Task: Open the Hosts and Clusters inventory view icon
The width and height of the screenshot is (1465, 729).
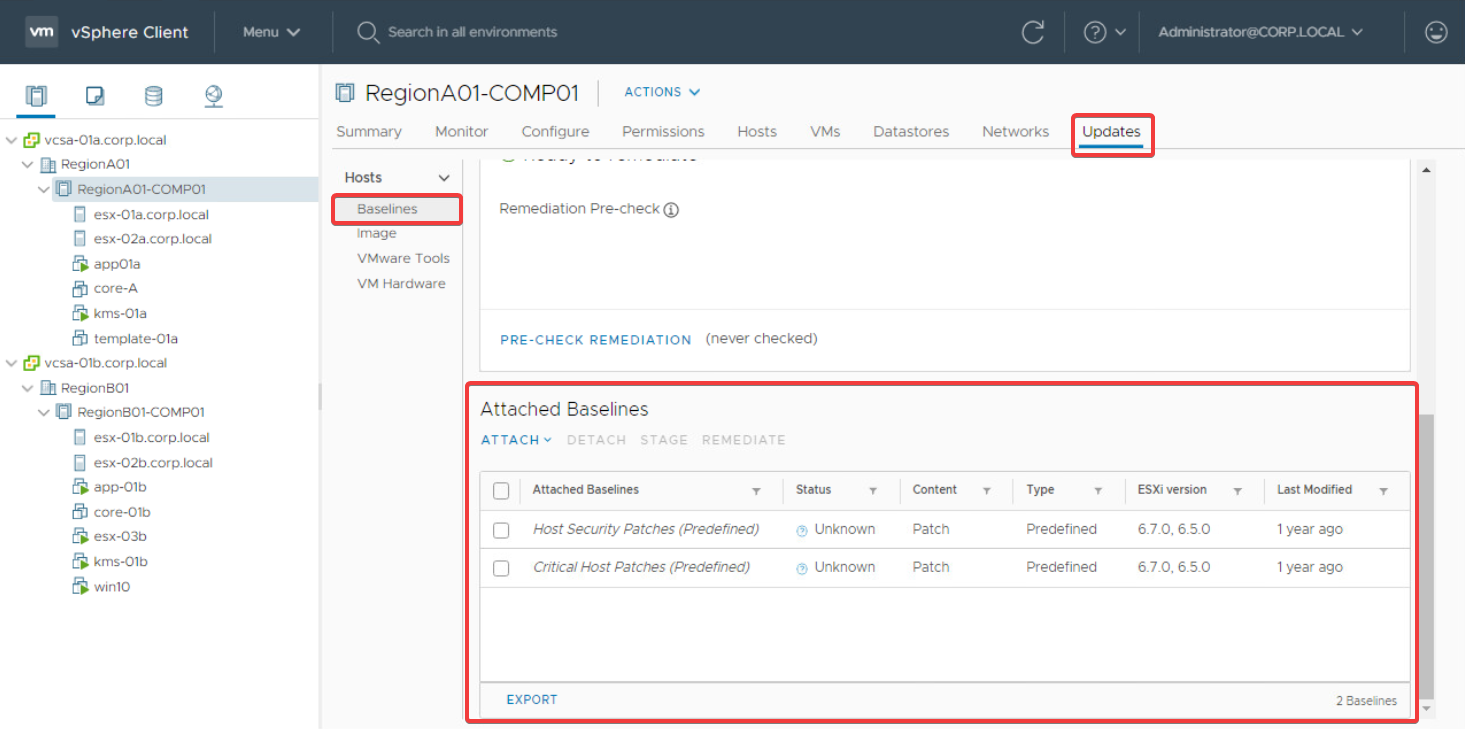Action: [36, 96]
